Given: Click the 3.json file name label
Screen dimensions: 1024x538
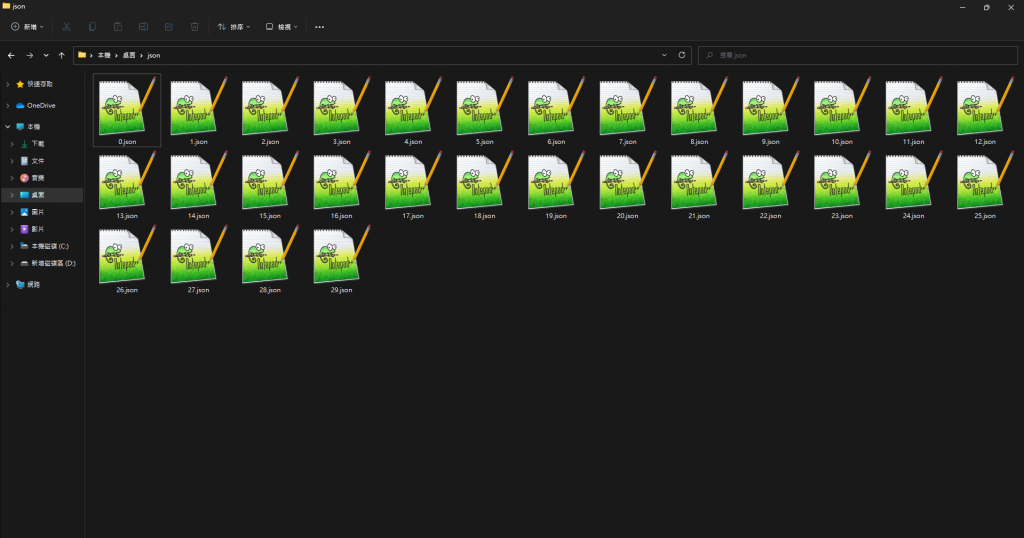Looking at the screenshot, I should click(x=342, y=142).
